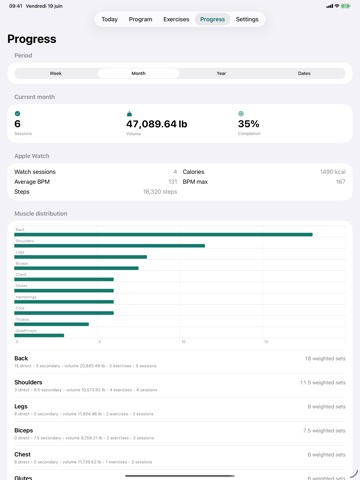
Task: Click the Chest bar in chart
Action: coord(64,279)
